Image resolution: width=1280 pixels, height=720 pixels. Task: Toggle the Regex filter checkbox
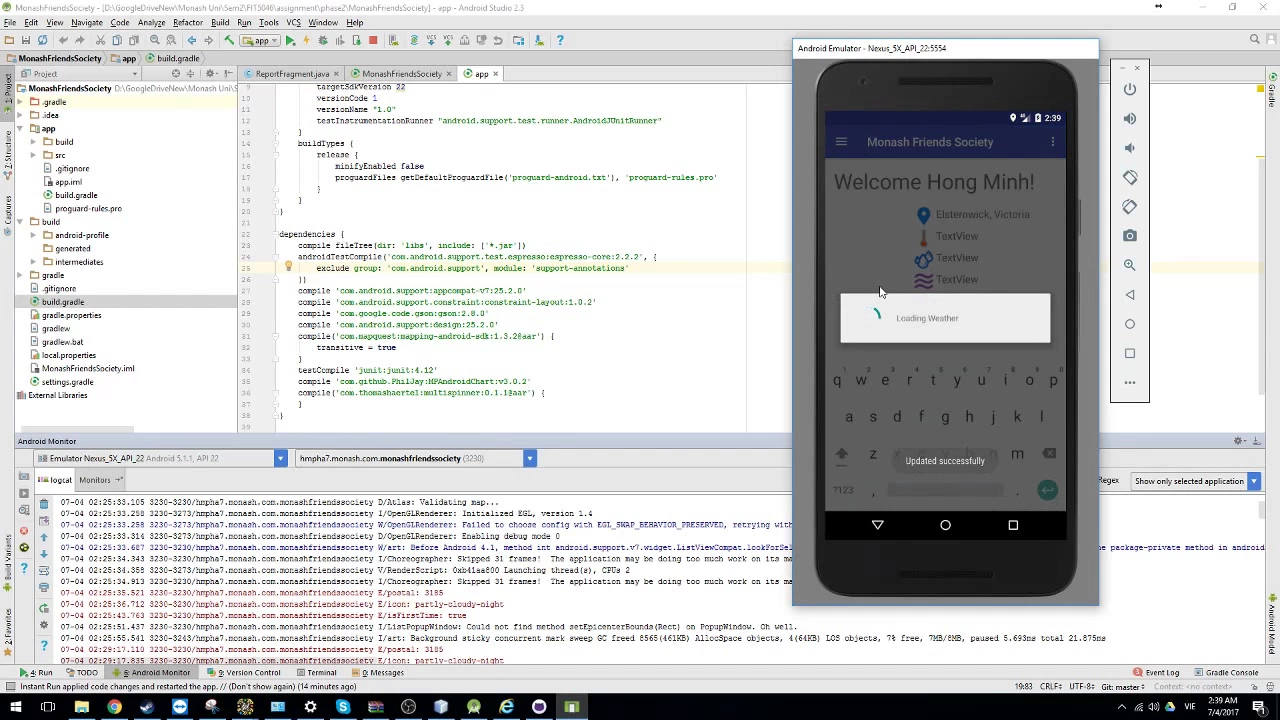[x=1108, y=481]
